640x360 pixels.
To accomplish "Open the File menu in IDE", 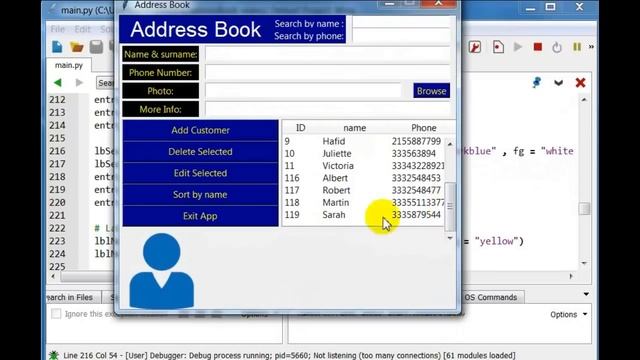I will click(58, 29).
